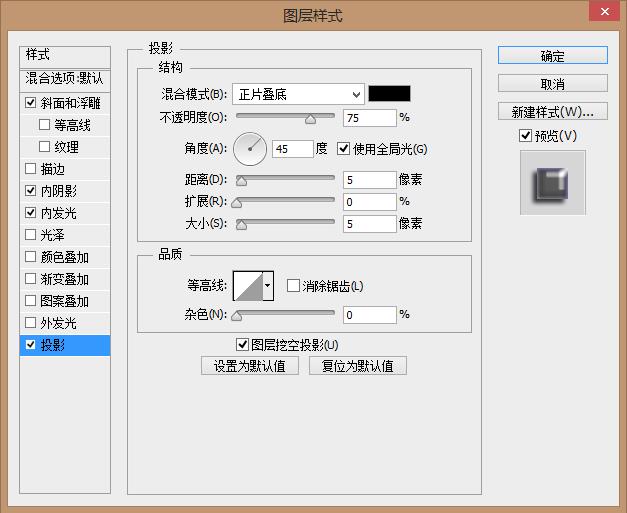Click the 扩展 slider handle

coord(237,203)
